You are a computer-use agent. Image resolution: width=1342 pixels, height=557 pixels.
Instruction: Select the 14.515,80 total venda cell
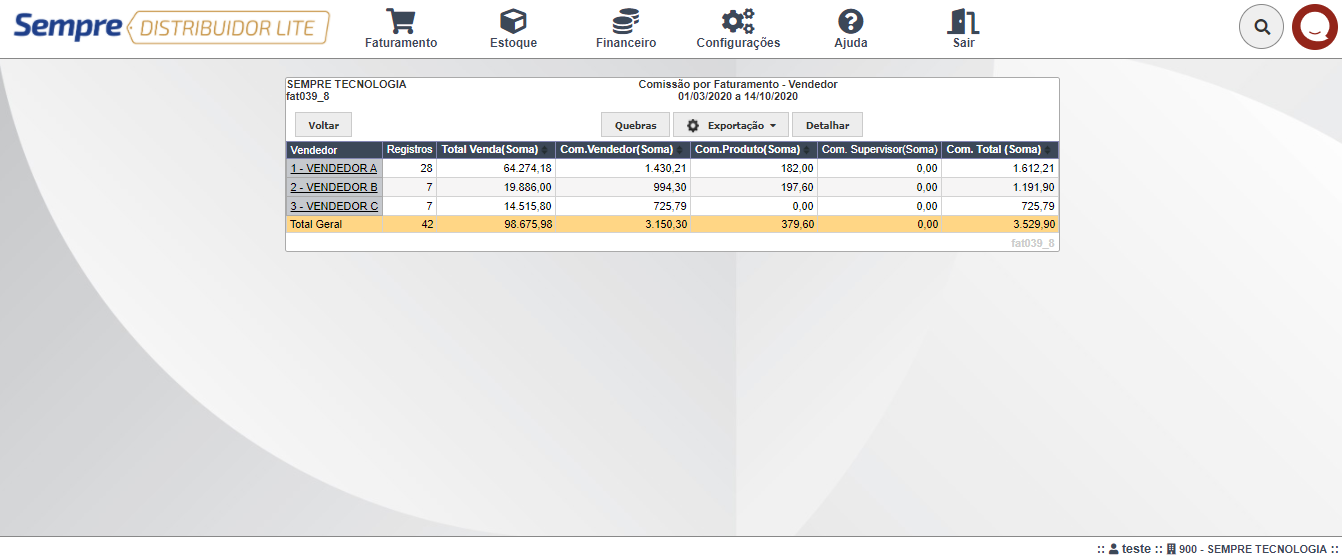[496, 206]
